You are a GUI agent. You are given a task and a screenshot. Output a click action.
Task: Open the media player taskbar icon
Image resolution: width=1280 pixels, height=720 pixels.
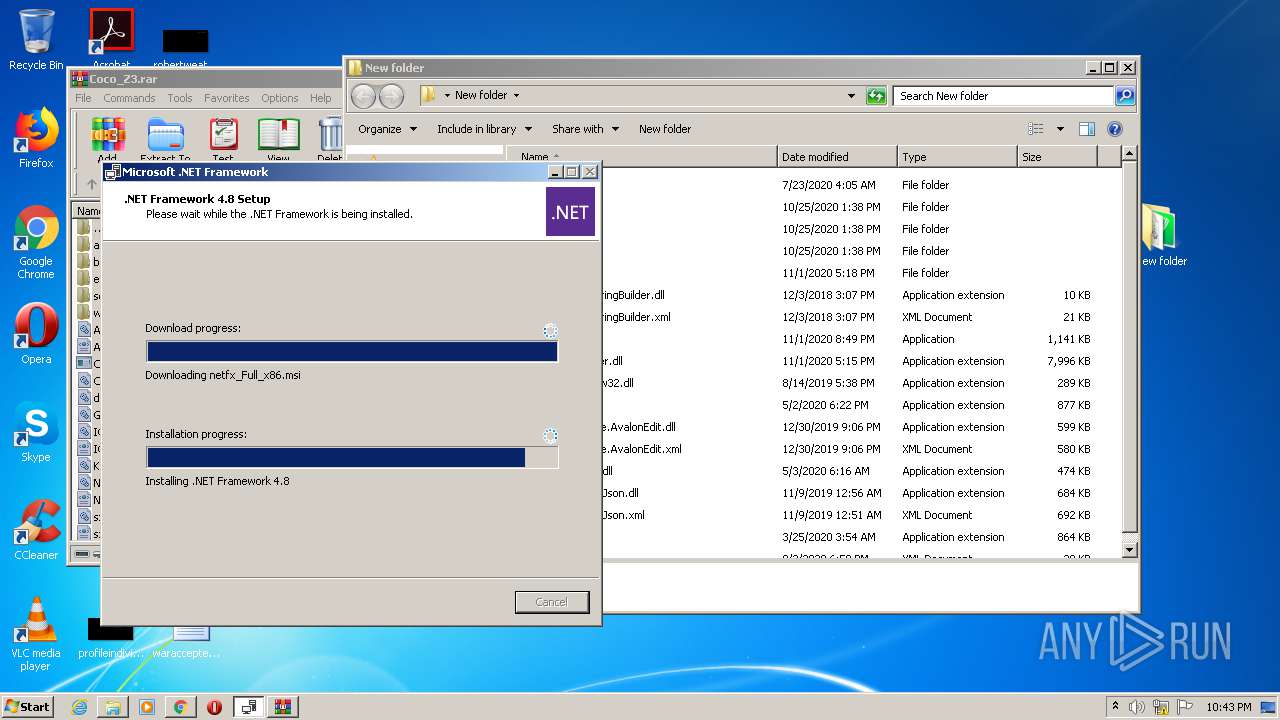(147, 707)
